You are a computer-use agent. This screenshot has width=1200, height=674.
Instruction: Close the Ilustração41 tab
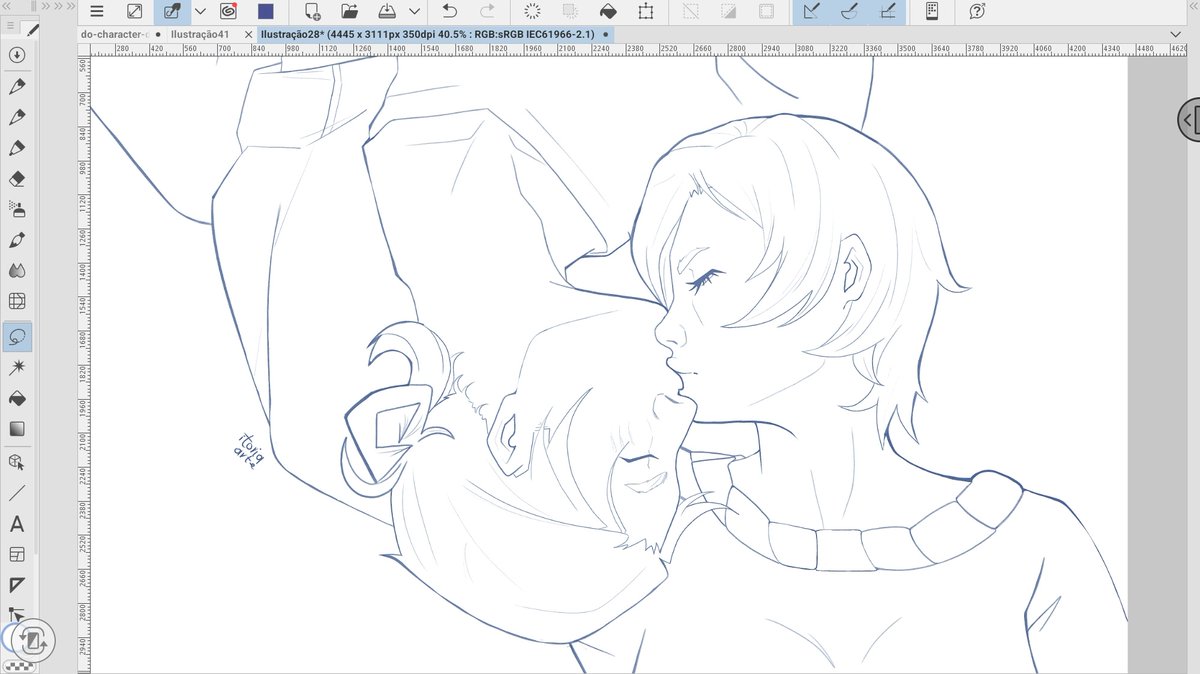(x=248, y=34)
